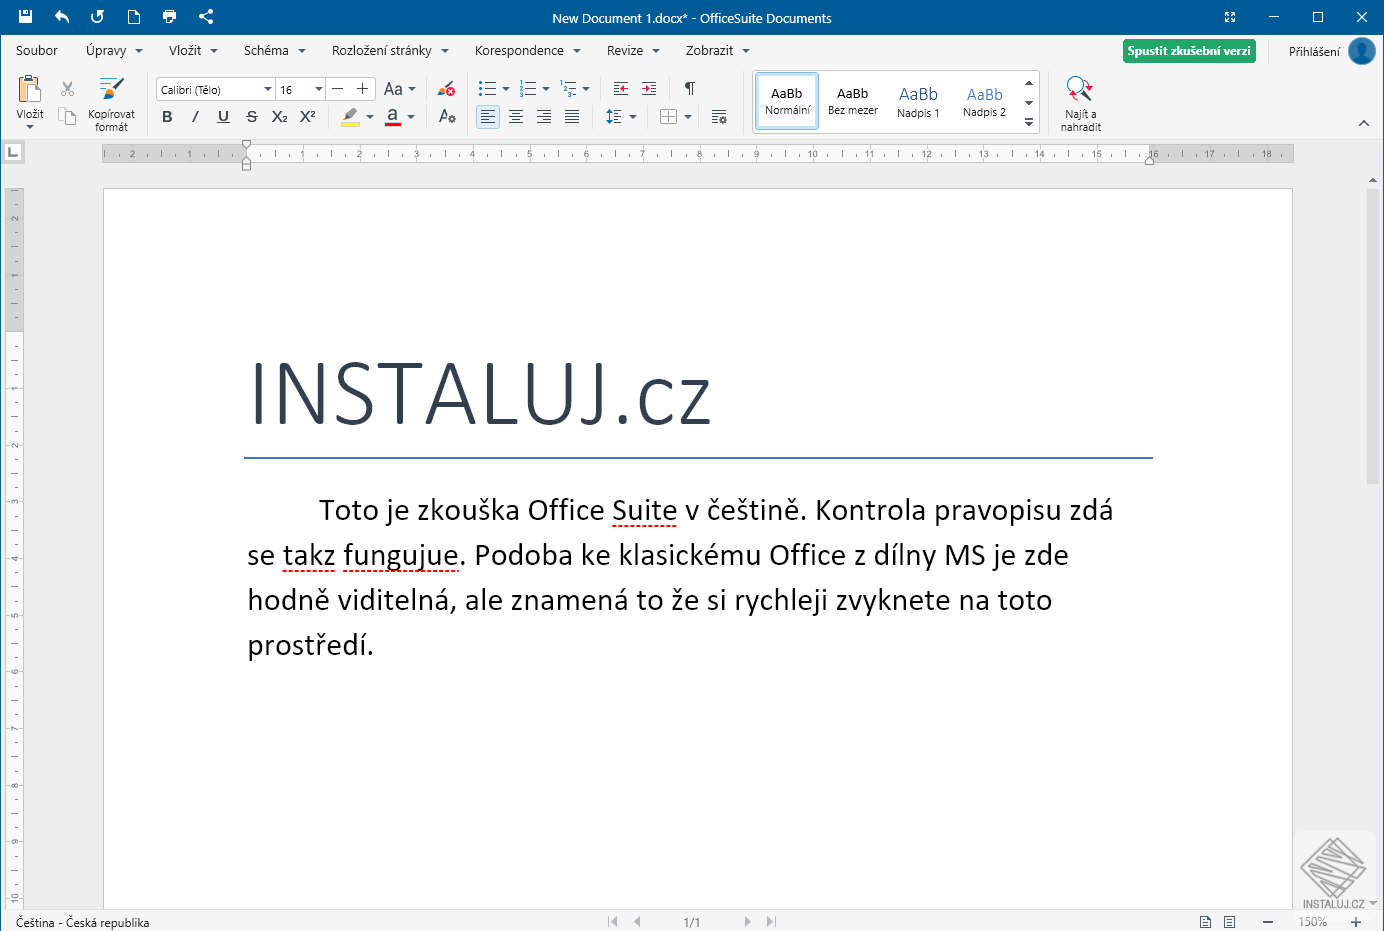
Task: Open the Revize menu
Action: [x=625, y=50]
